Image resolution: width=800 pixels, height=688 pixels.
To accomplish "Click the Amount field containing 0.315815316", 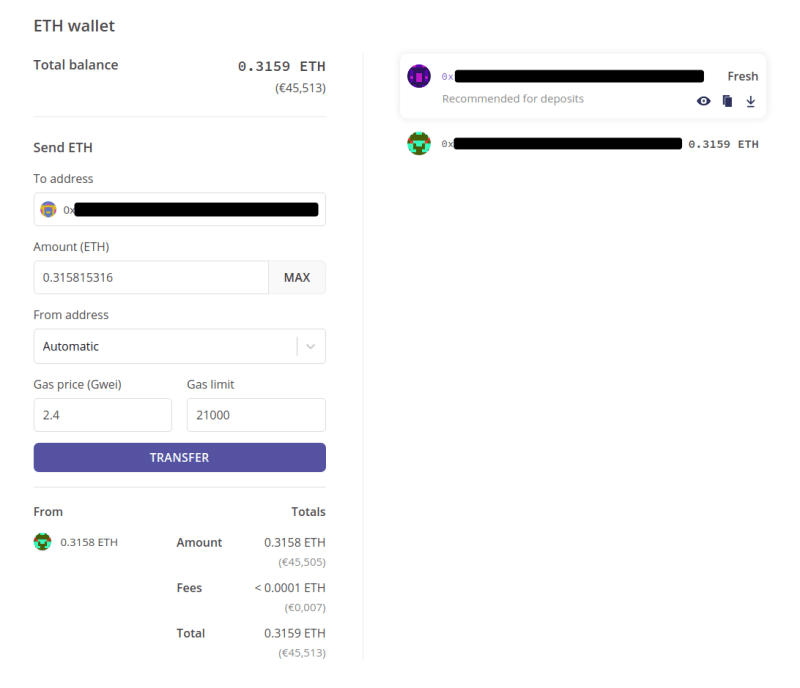I will click(150, 277).
